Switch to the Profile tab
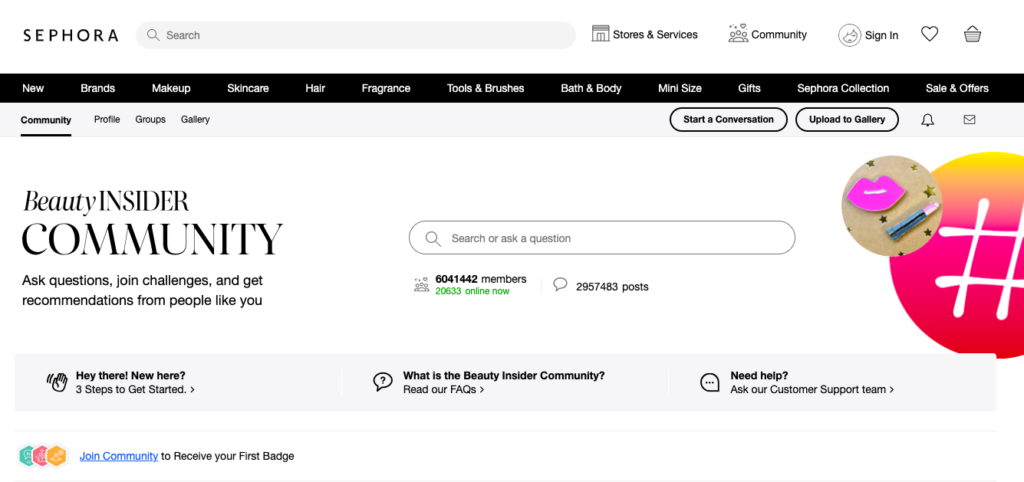This screenshot has width=1024, height=482. coord(107,120)
